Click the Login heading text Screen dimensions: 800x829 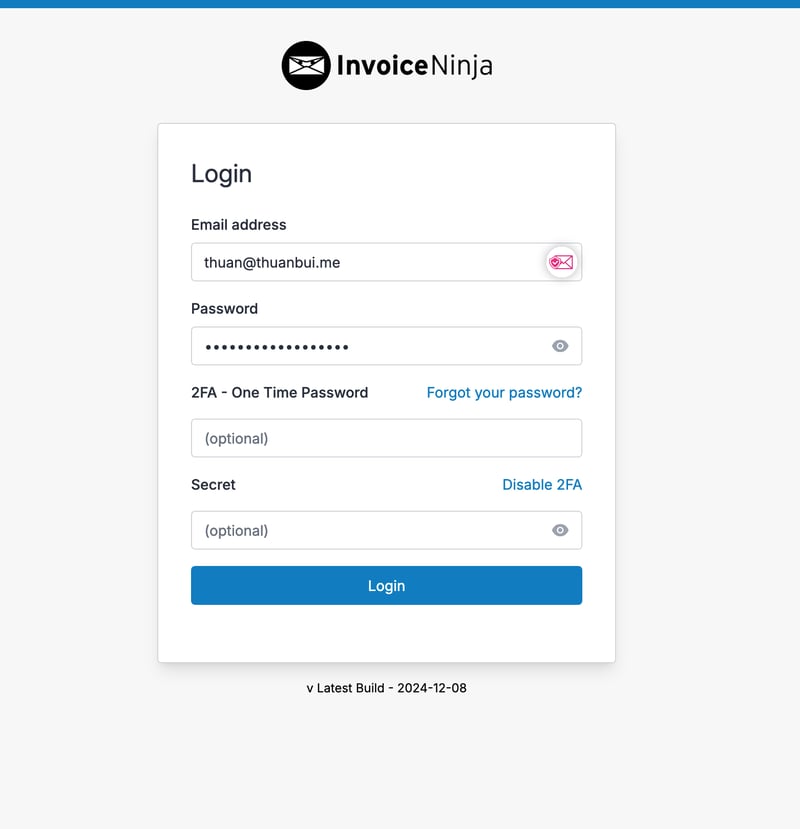221,174
